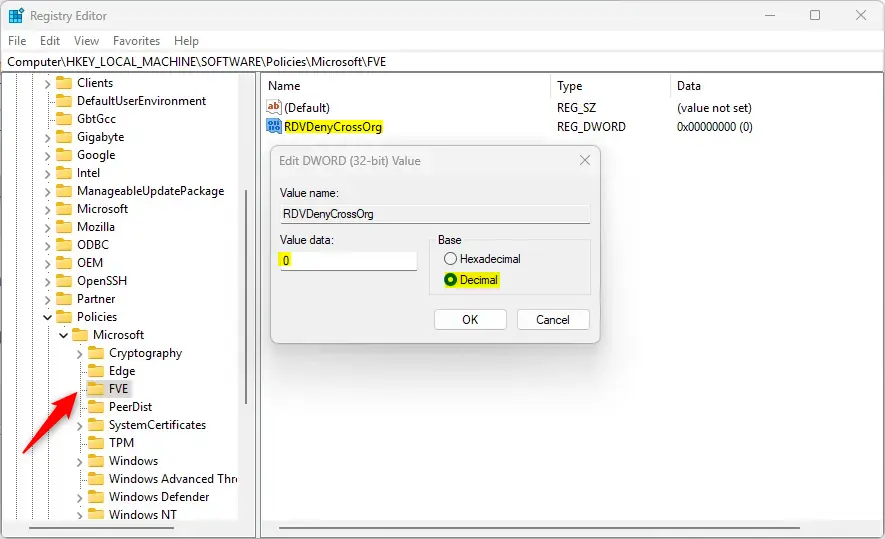Expand the Windows Defender tree node
Screen dimensions: 885x539
80,498
